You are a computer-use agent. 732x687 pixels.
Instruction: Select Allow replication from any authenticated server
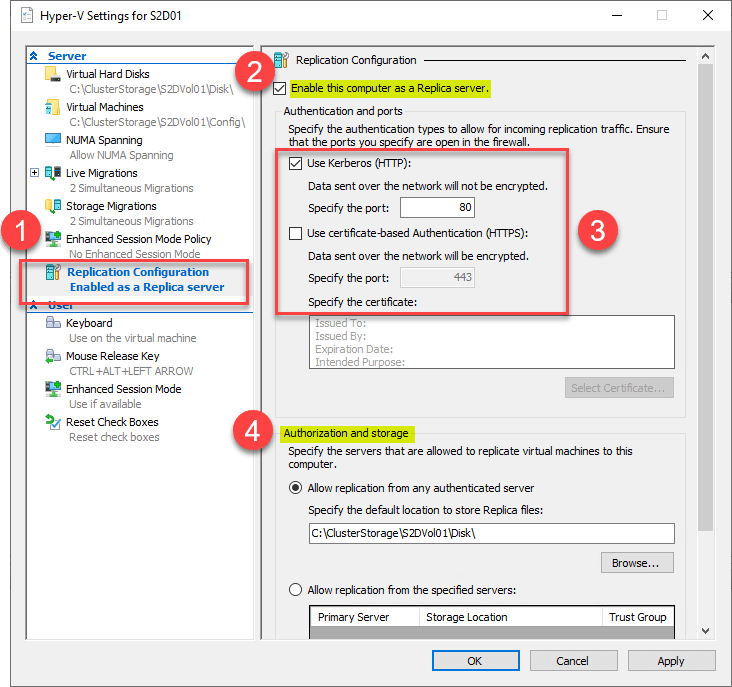295,488
